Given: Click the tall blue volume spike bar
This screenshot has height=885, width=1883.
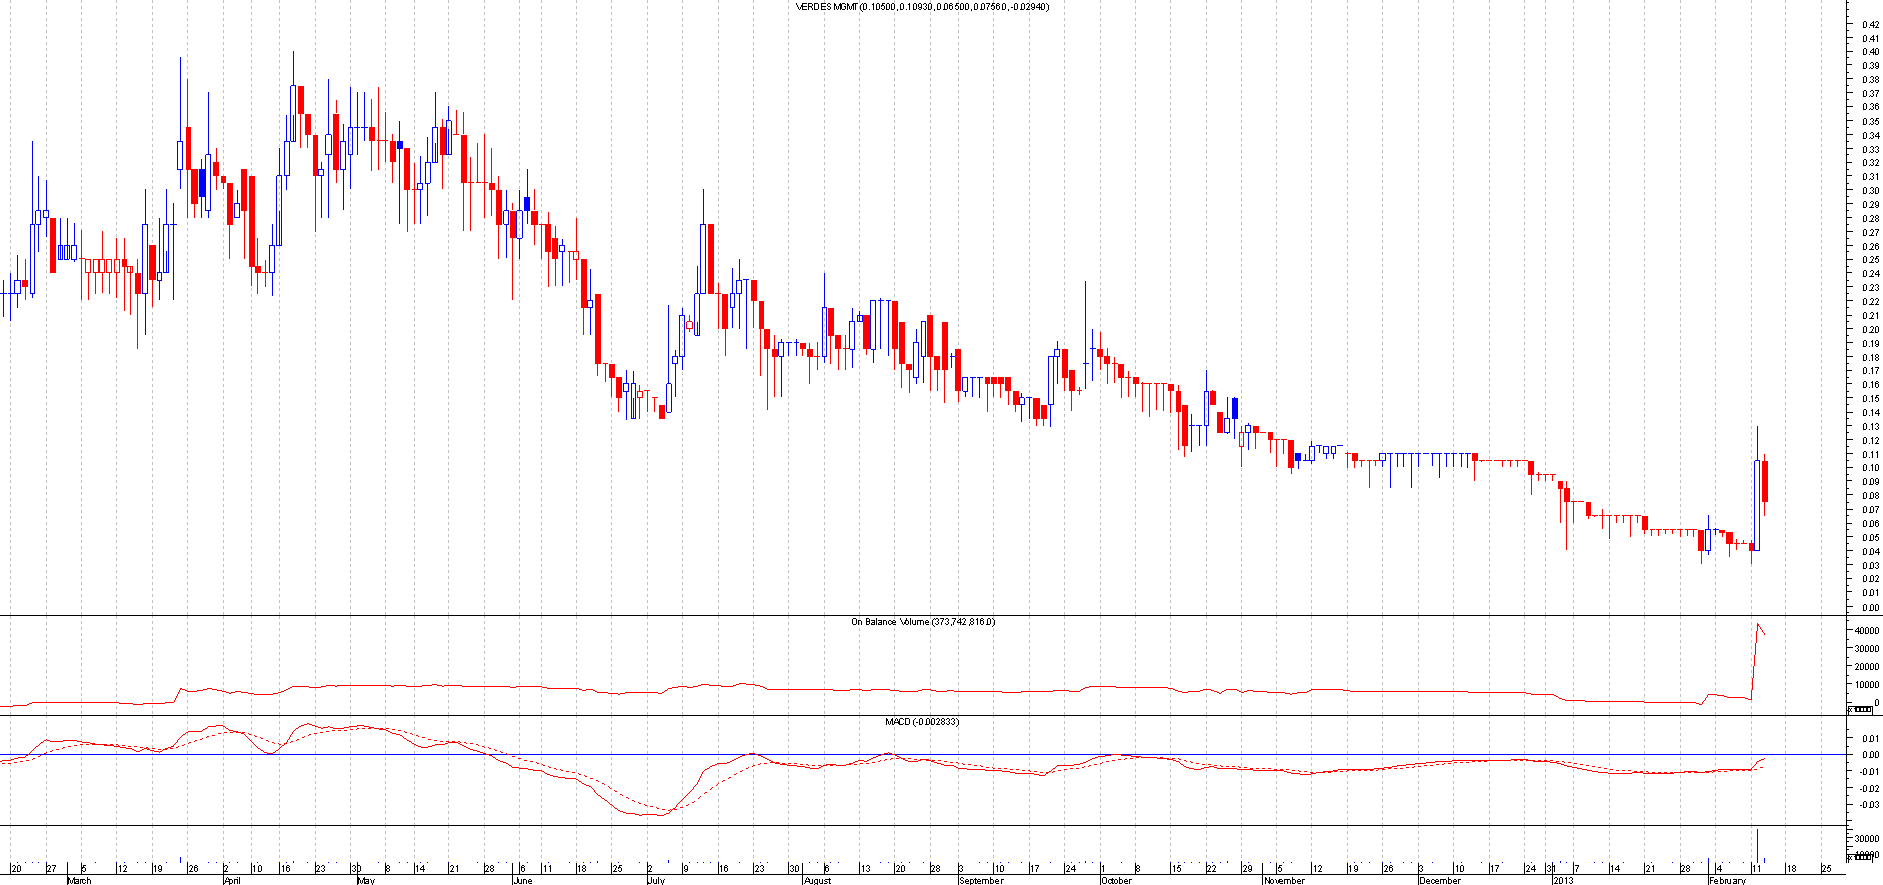Looking at the screenshot, I should click(x=1757, y=845).
